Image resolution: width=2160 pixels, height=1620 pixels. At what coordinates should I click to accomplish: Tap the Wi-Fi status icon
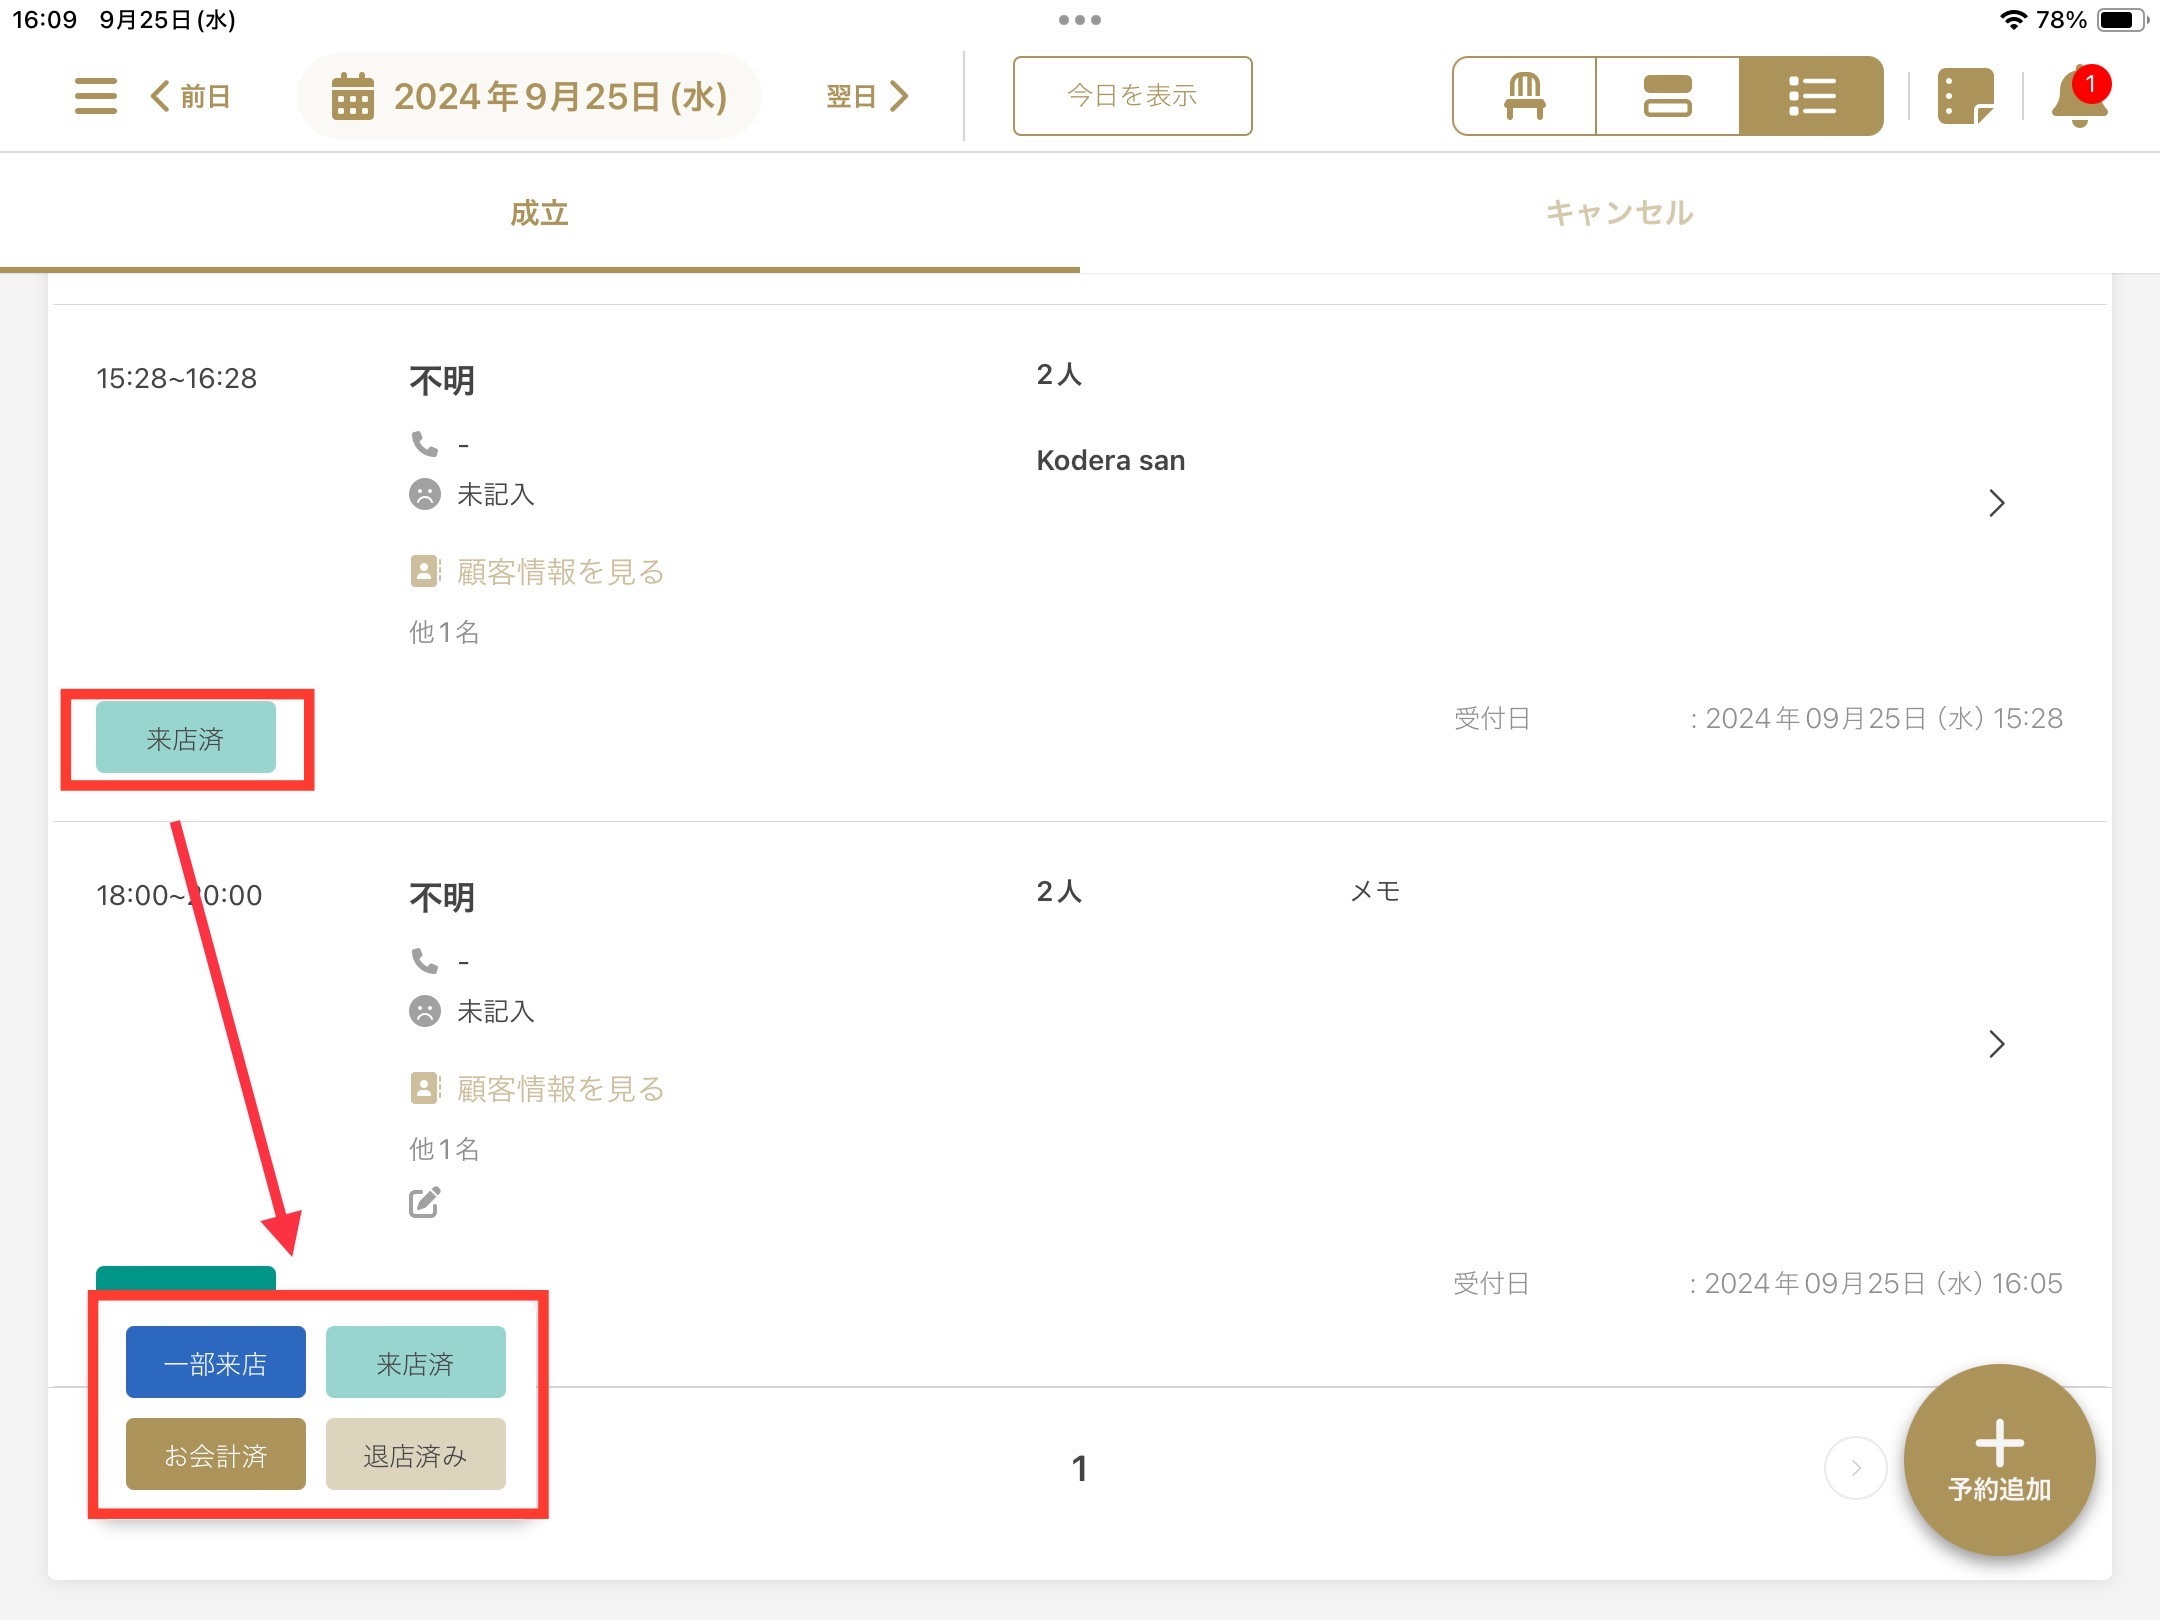2012,20
